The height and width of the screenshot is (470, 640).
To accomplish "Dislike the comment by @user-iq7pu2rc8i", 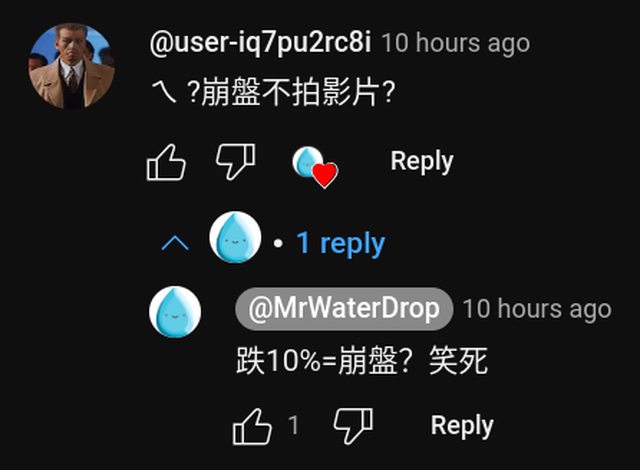I will tap(236, 162).
